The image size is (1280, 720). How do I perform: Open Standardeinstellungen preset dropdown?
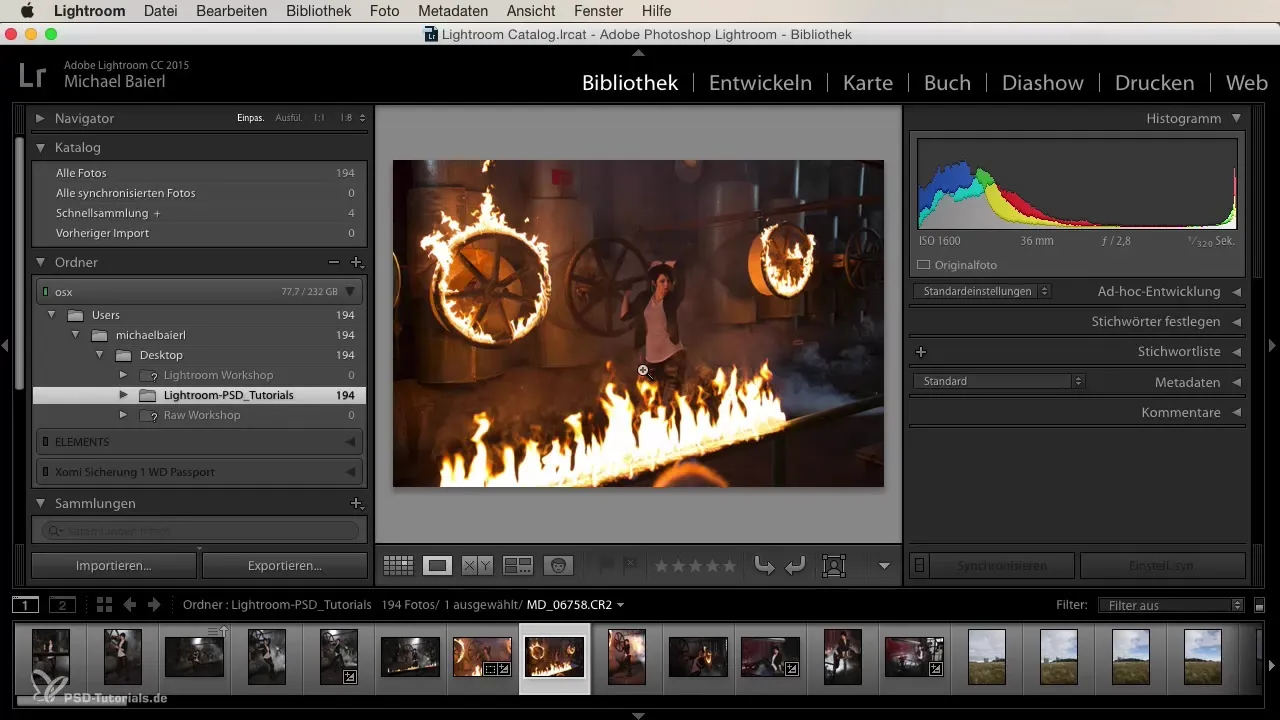(982, 291)
